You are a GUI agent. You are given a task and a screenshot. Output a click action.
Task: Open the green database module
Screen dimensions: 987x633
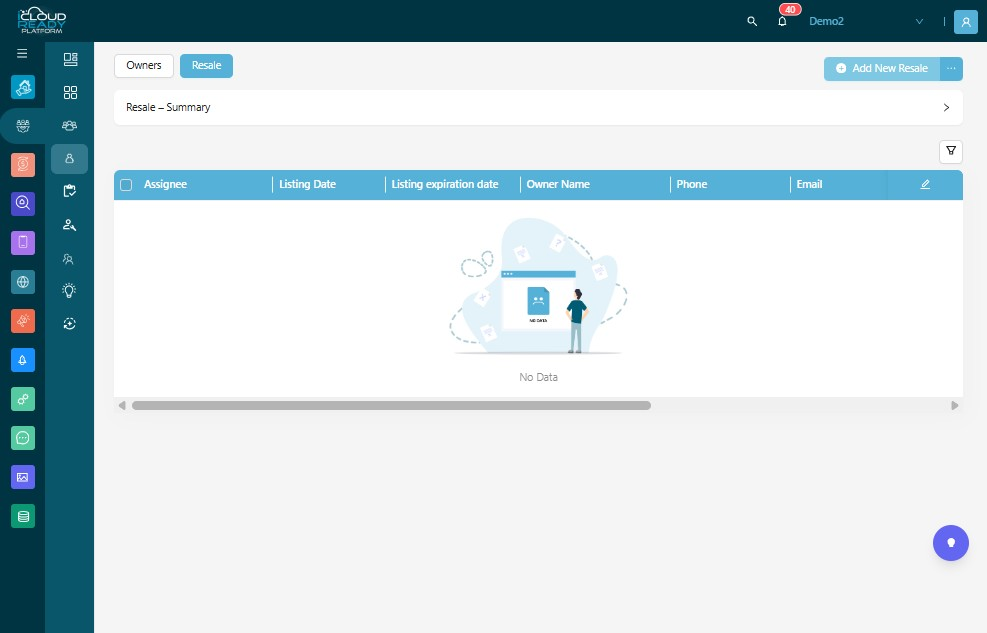pos(23,517)
